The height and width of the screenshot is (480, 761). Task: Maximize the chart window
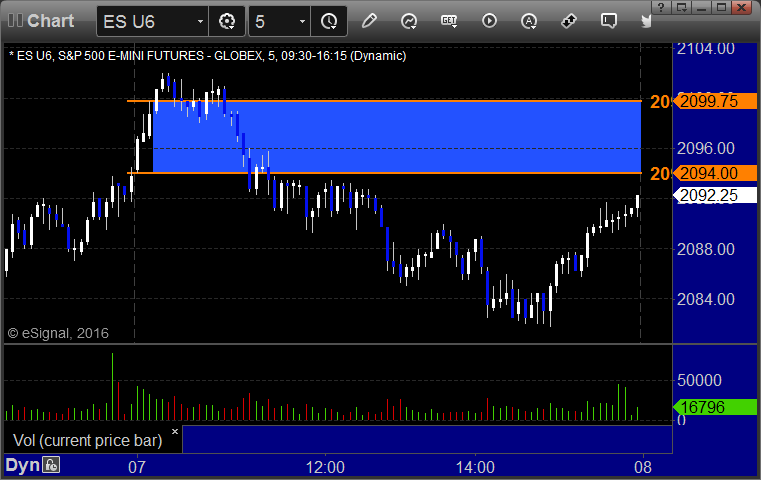(722, 7)
